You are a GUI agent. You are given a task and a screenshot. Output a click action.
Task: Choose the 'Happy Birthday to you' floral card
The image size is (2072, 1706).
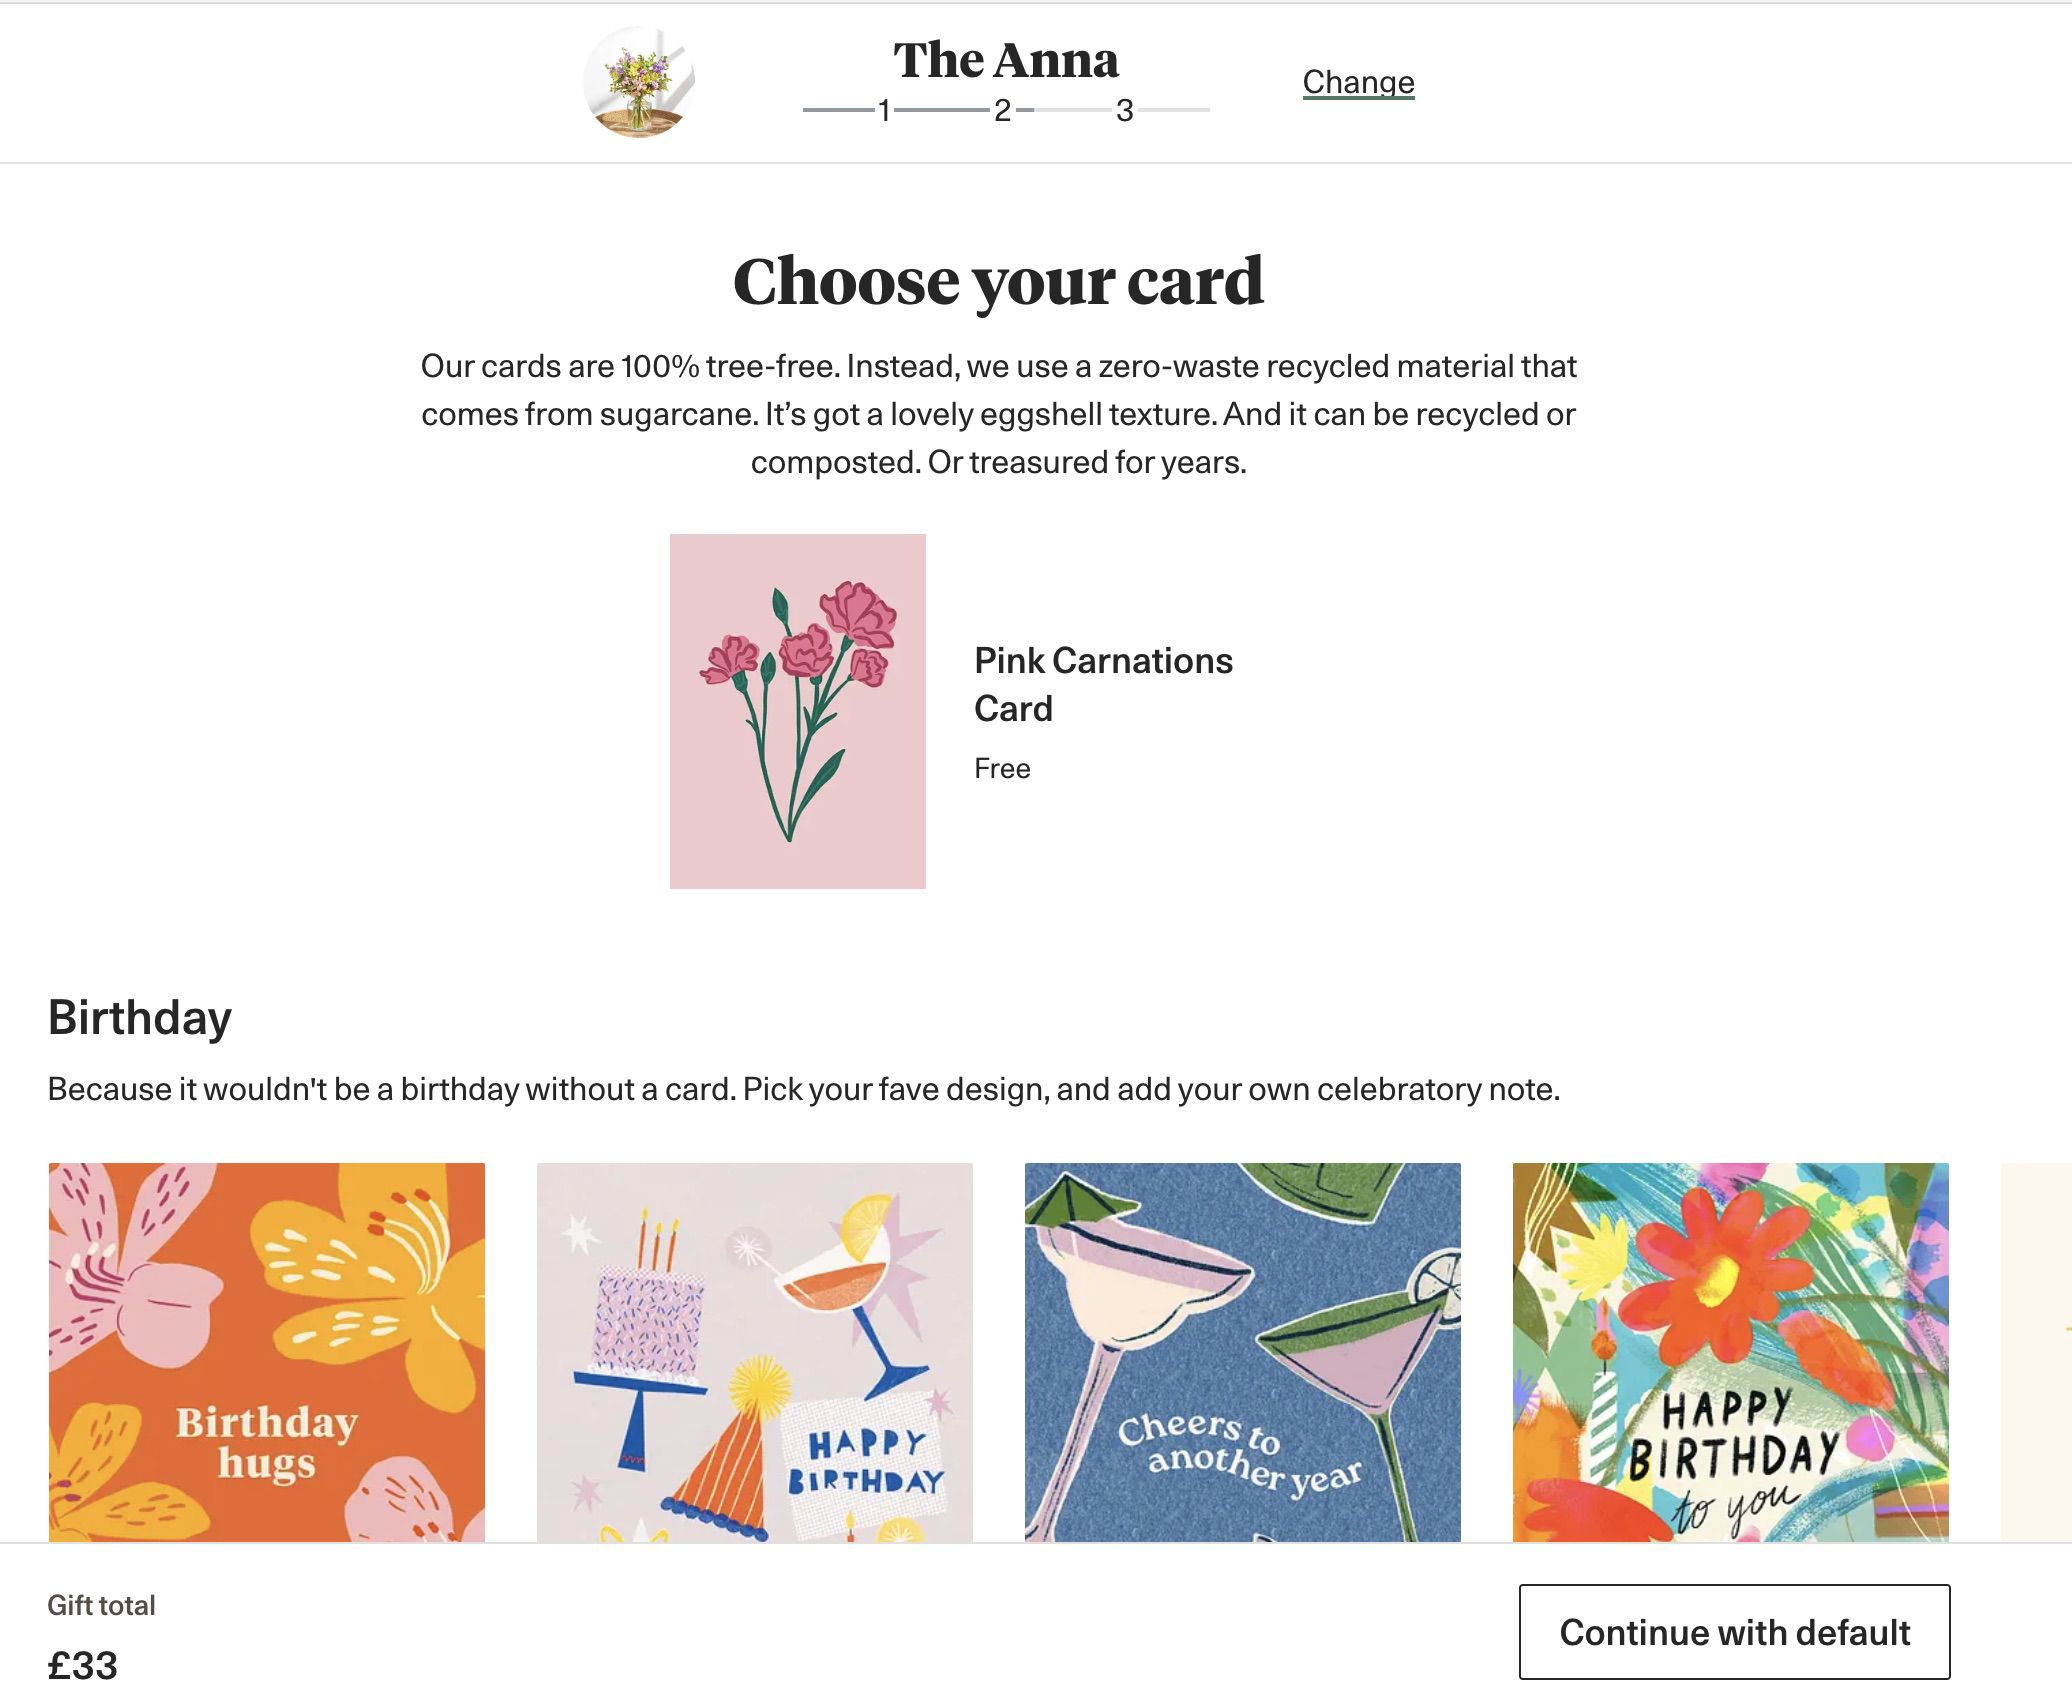[x=1730, y=1350]
